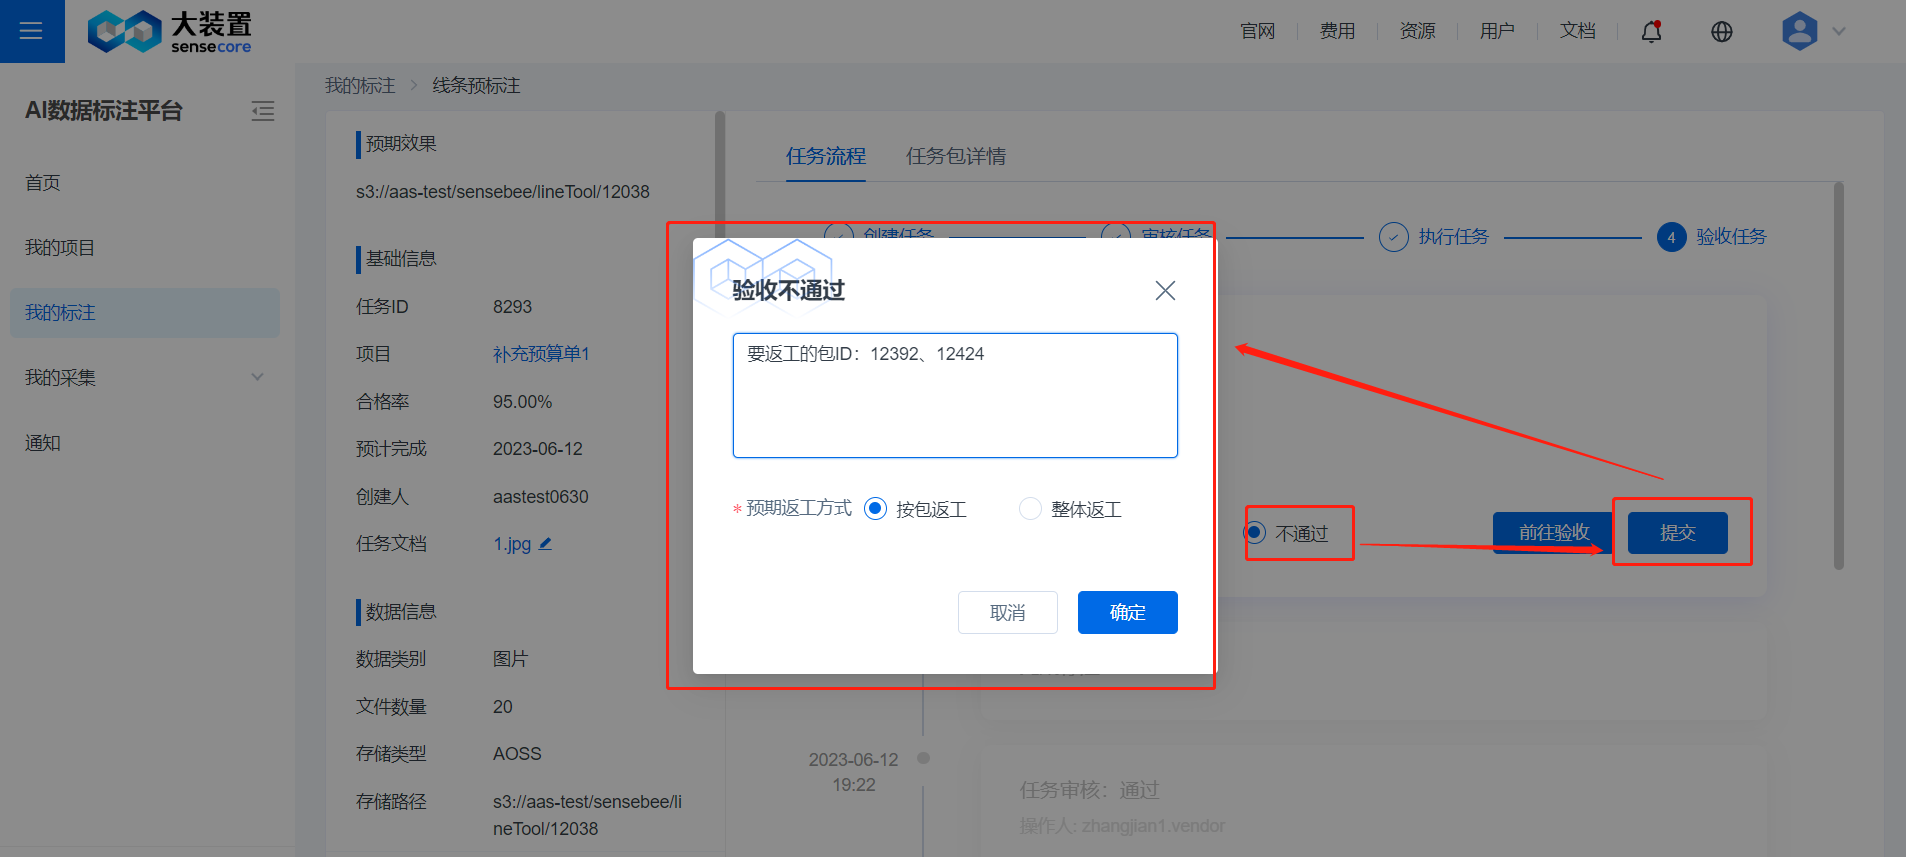Click the task flow panel scrollbar
Image resolution: width=1906 pixels, height=857 pixels.
coord(1838,376)
